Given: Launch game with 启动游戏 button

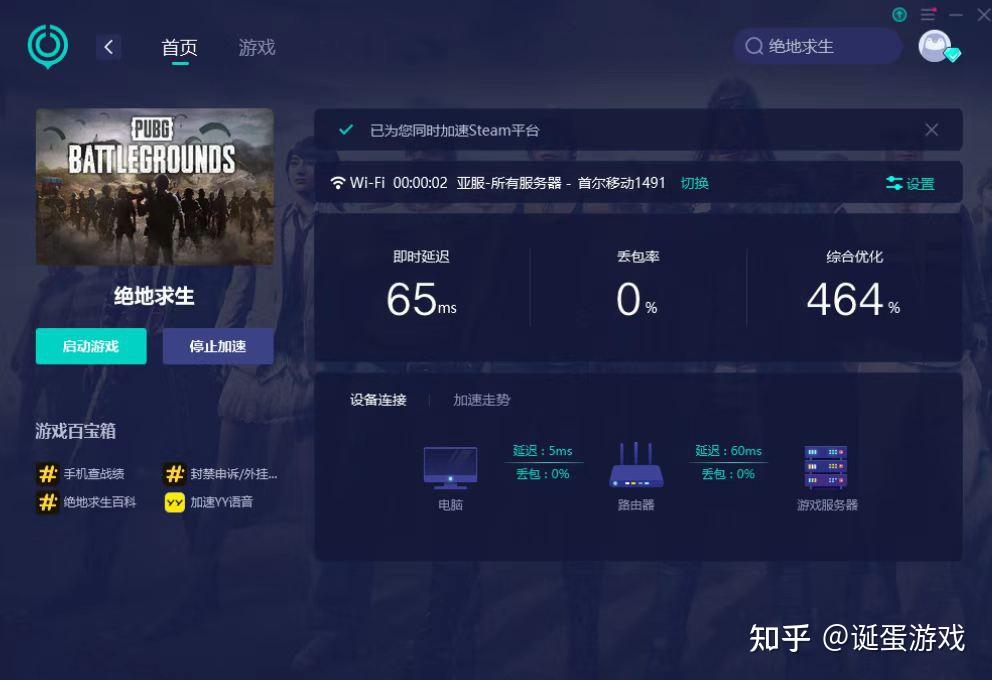Looking at the screenshot, I should pos(91,346).
